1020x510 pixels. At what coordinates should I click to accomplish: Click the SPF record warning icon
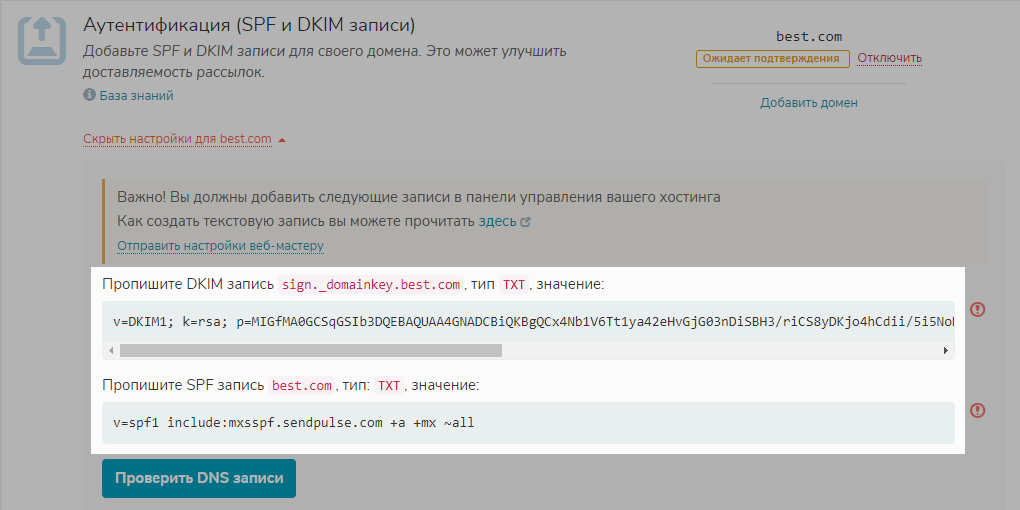977,410
